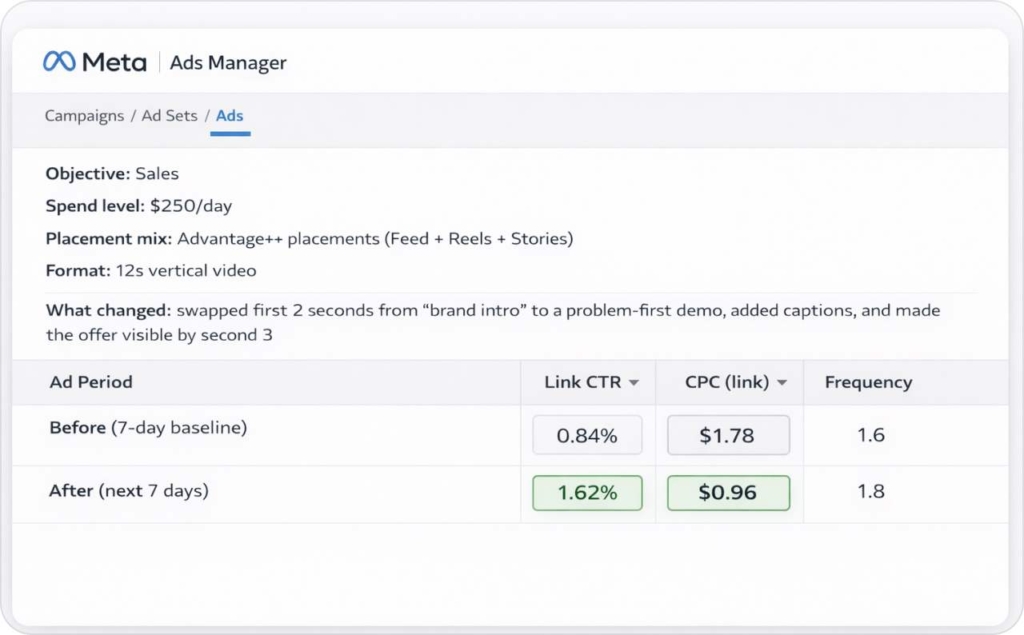
Task: Switch to the Campaigns breadcrumb tab
Action: (x=84, y=116)
